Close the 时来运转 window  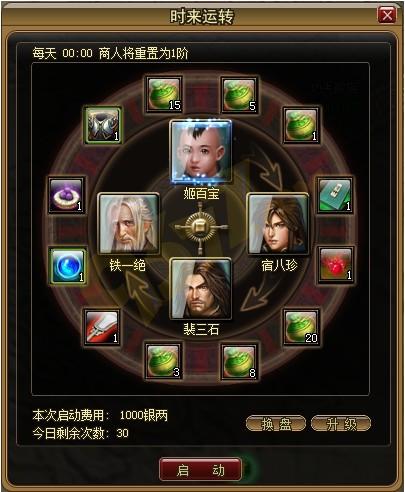pos(386,15)
